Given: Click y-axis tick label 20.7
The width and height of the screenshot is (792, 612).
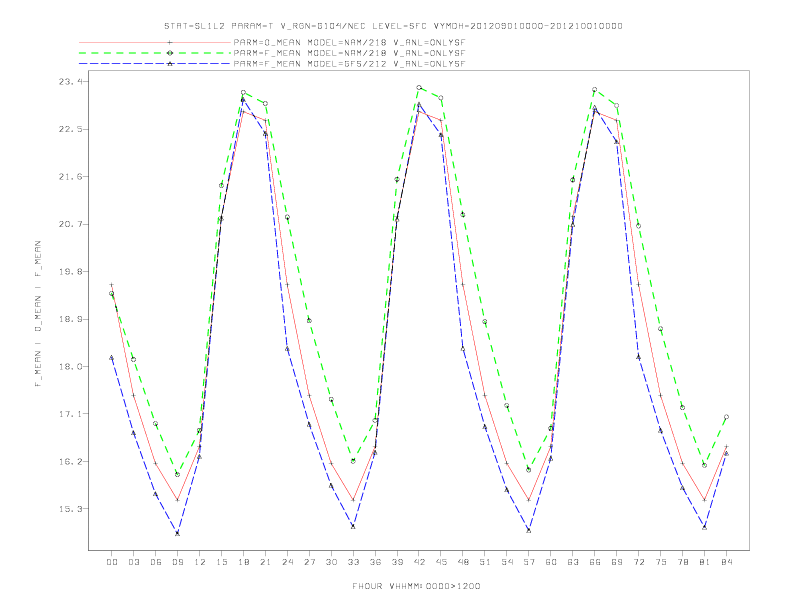Looking at the screenshot, I should tap(69, 224).
